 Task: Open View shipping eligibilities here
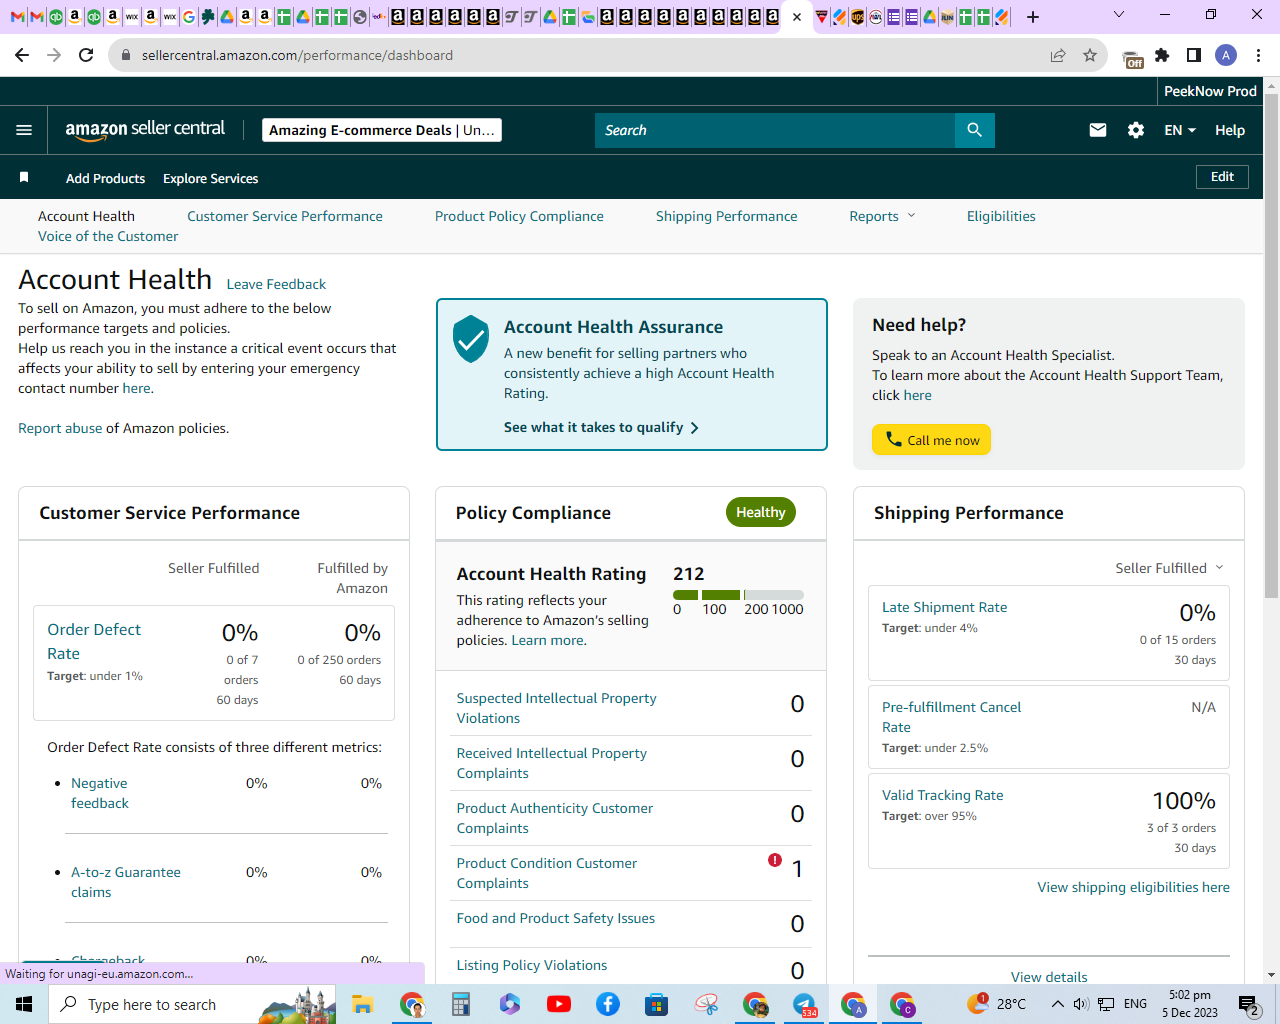[x=1133, y=887]
